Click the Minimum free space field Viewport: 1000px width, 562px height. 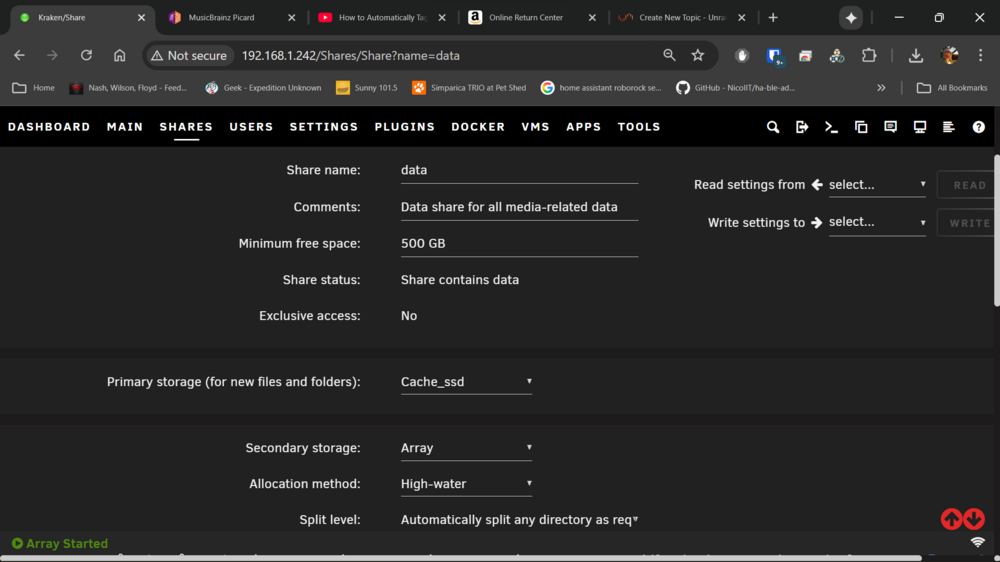[519, 244]
